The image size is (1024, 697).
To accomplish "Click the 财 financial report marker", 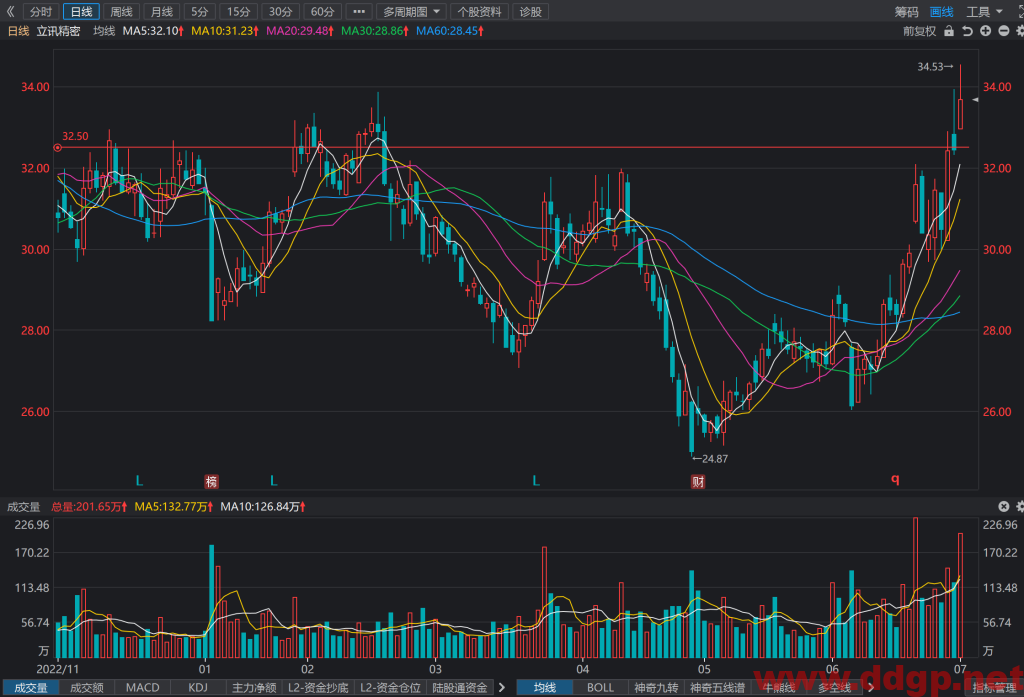I will pyautogui.click(x=698, y=482).
